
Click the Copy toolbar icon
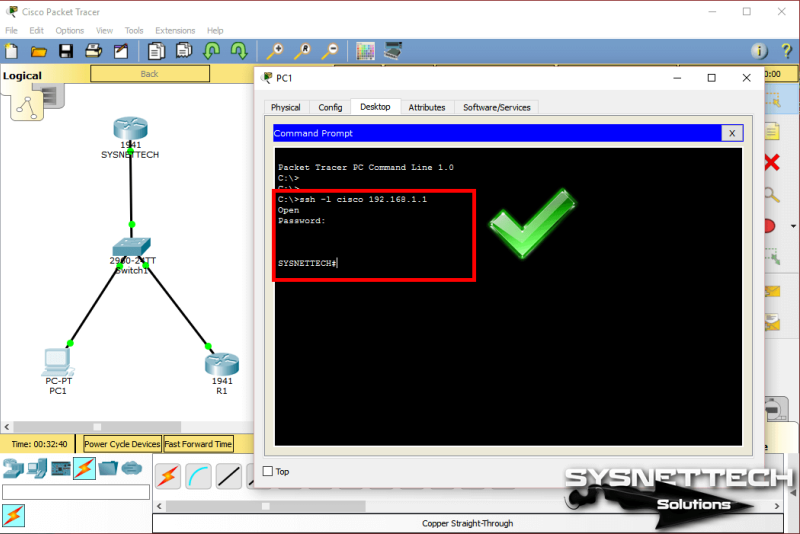(x=156, y=51)
